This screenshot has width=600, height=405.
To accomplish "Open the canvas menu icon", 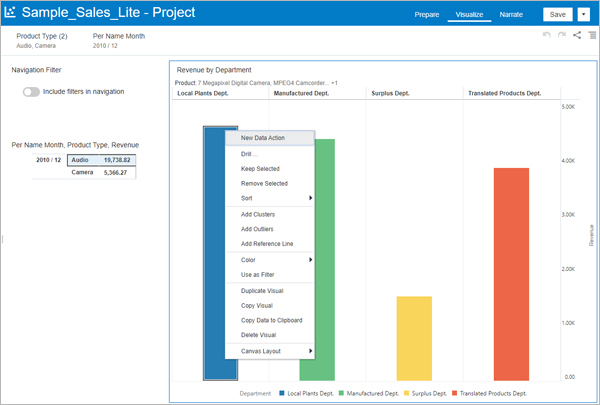I will (x=592, y=35).
